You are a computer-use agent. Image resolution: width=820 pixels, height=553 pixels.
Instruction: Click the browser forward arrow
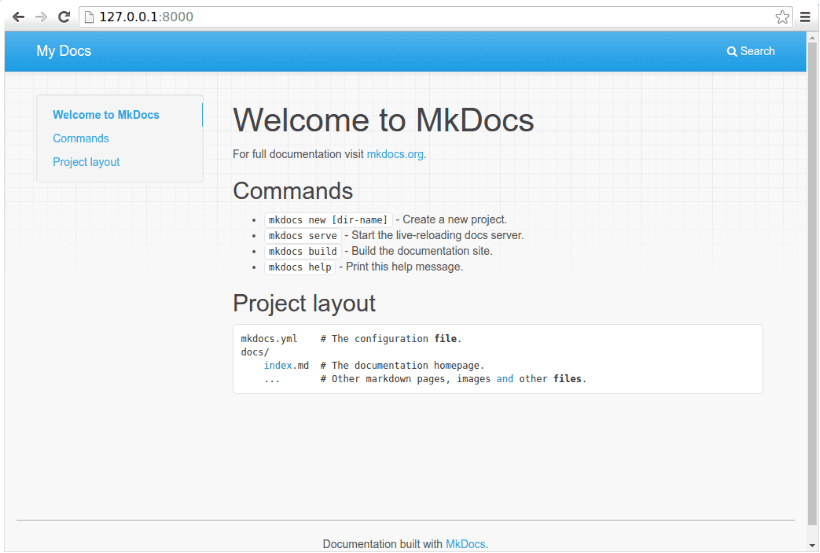tap(41, 17)
